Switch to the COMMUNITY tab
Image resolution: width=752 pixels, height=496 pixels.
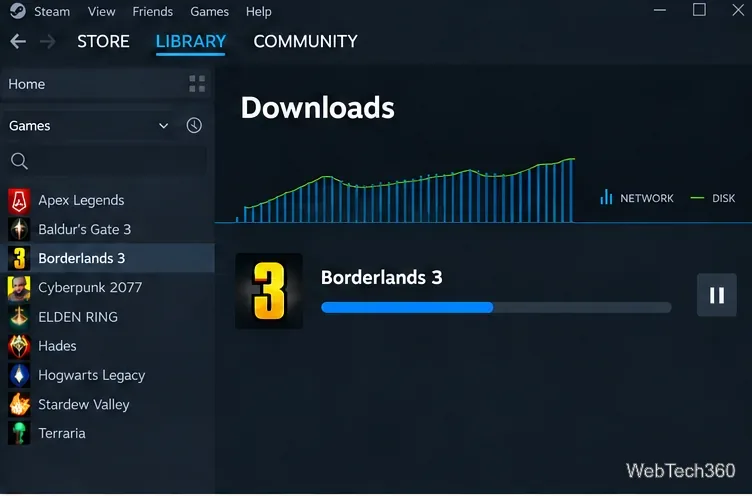[305, 42]
